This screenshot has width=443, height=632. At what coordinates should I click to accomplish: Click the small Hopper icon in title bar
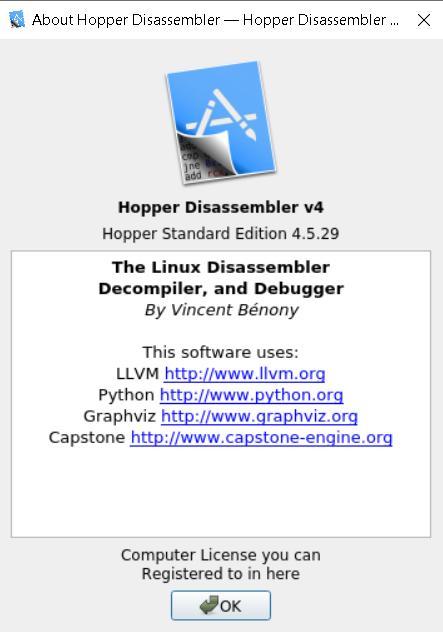pos(17,19)
